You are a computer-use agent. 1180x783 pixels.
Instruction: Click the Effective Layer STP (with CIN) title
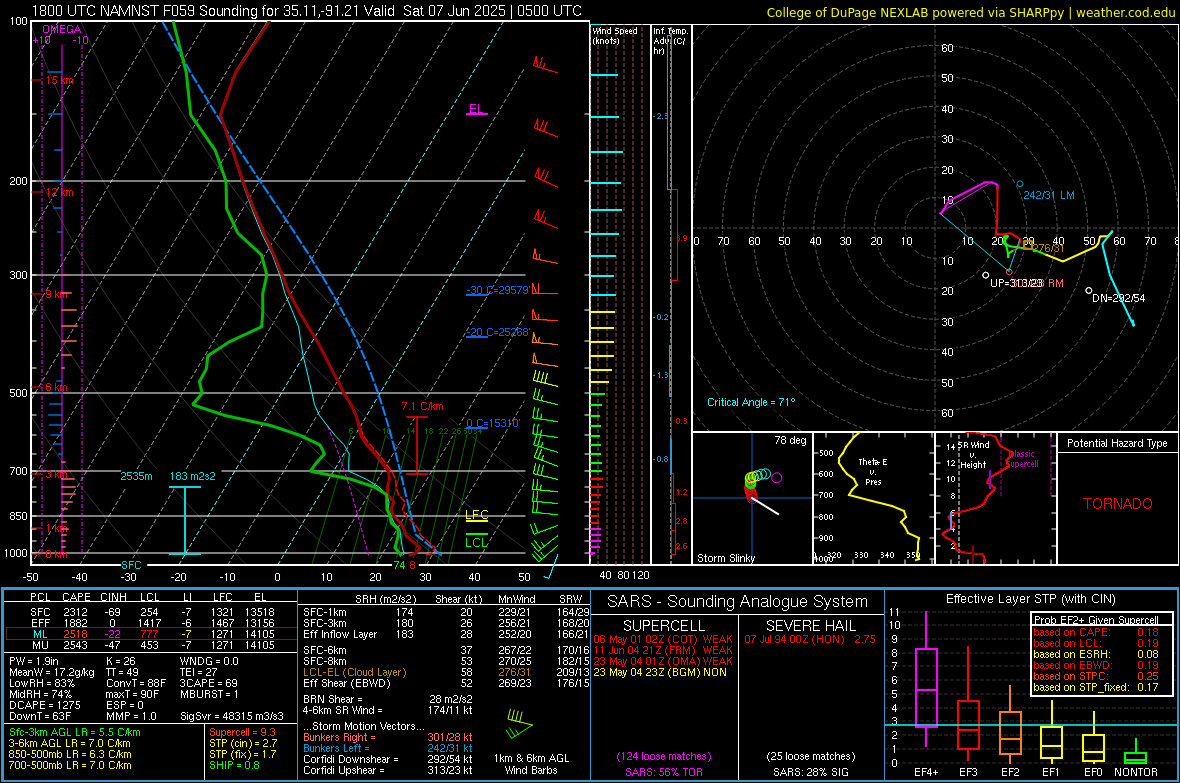point(1030,599)
